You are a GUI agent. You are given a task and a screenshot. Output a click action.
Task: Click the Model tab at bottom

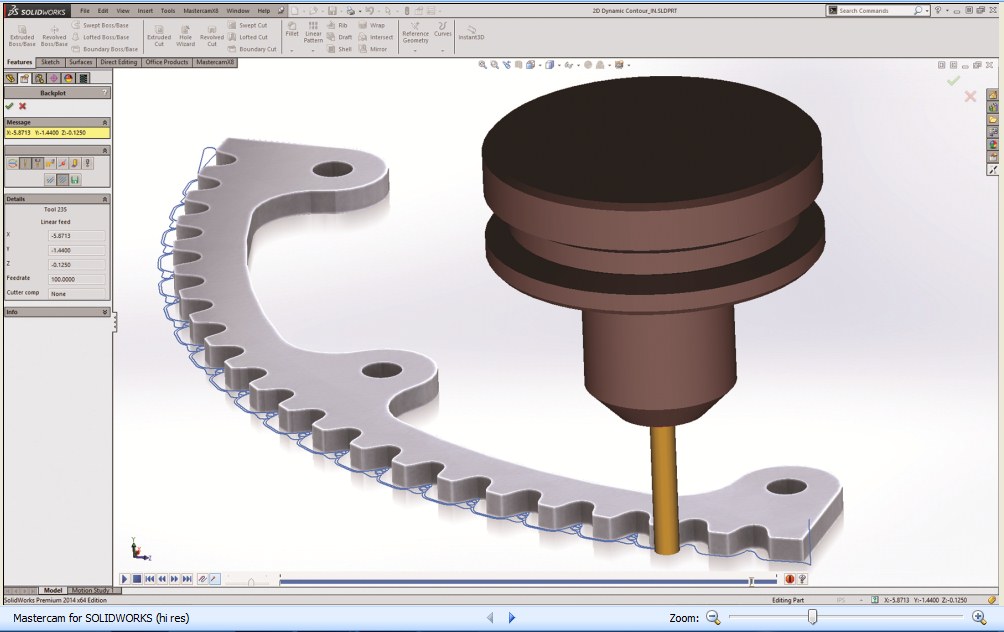53,591
